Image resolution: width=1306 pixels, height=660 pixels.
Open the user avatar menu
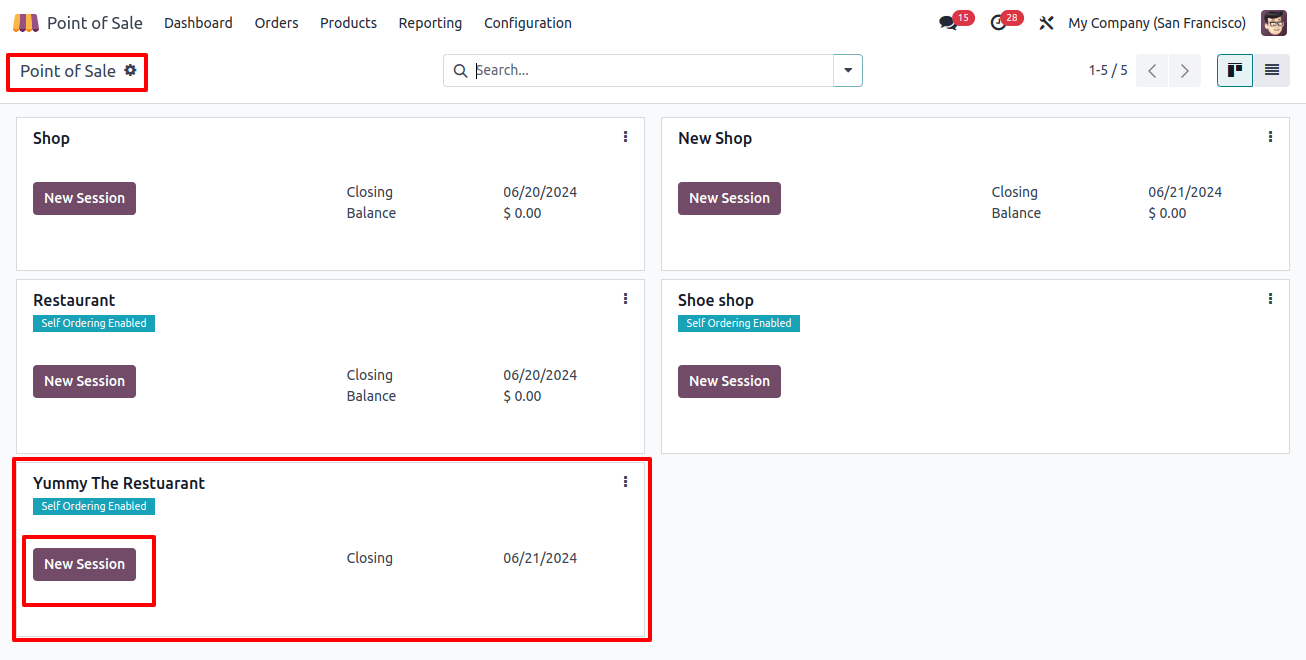coord(1274,23)
